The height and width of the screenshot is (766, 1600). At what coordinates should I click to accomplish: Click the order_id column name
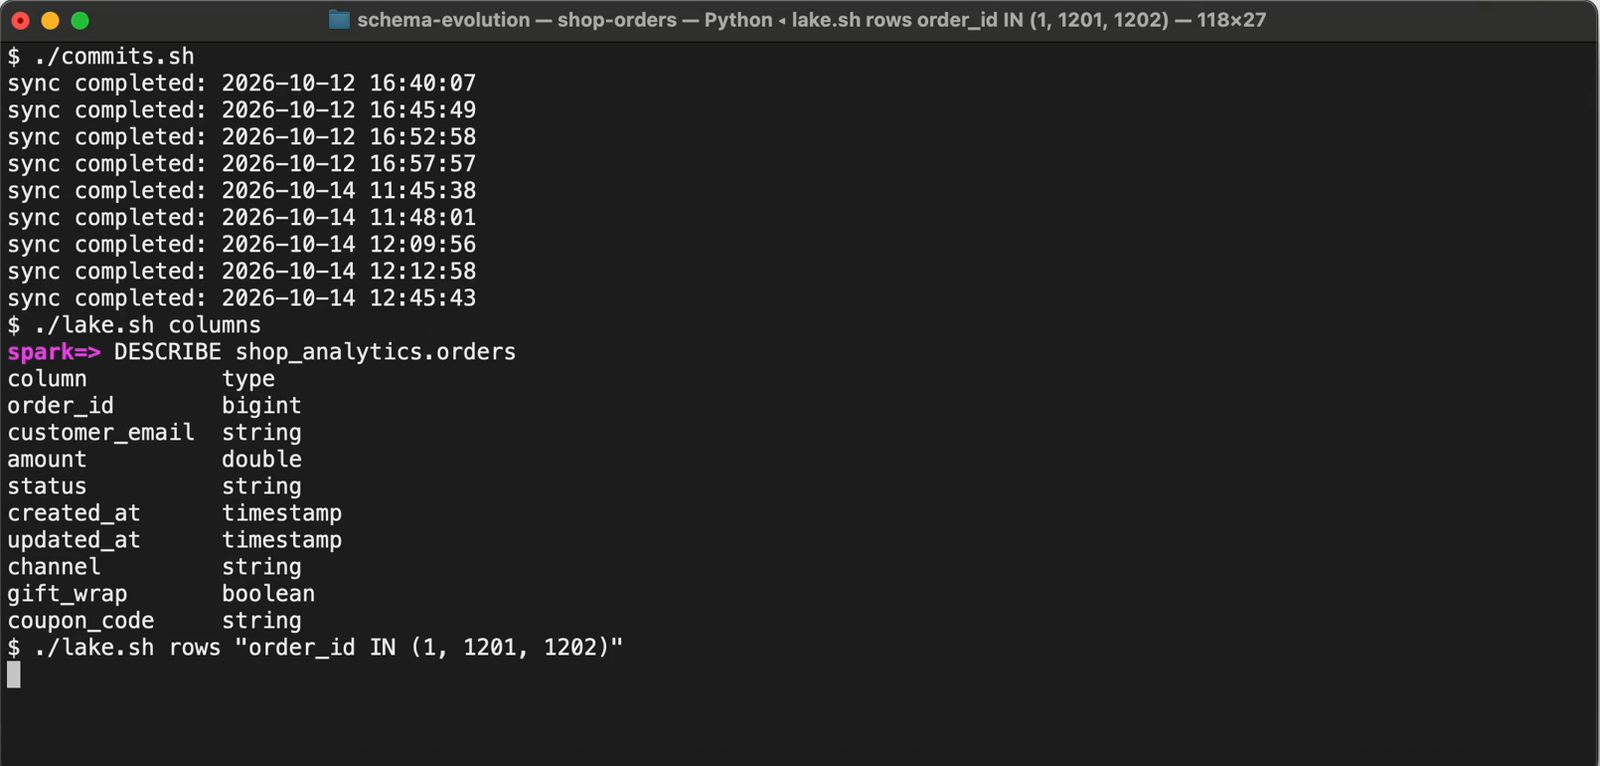click(61, 406)
